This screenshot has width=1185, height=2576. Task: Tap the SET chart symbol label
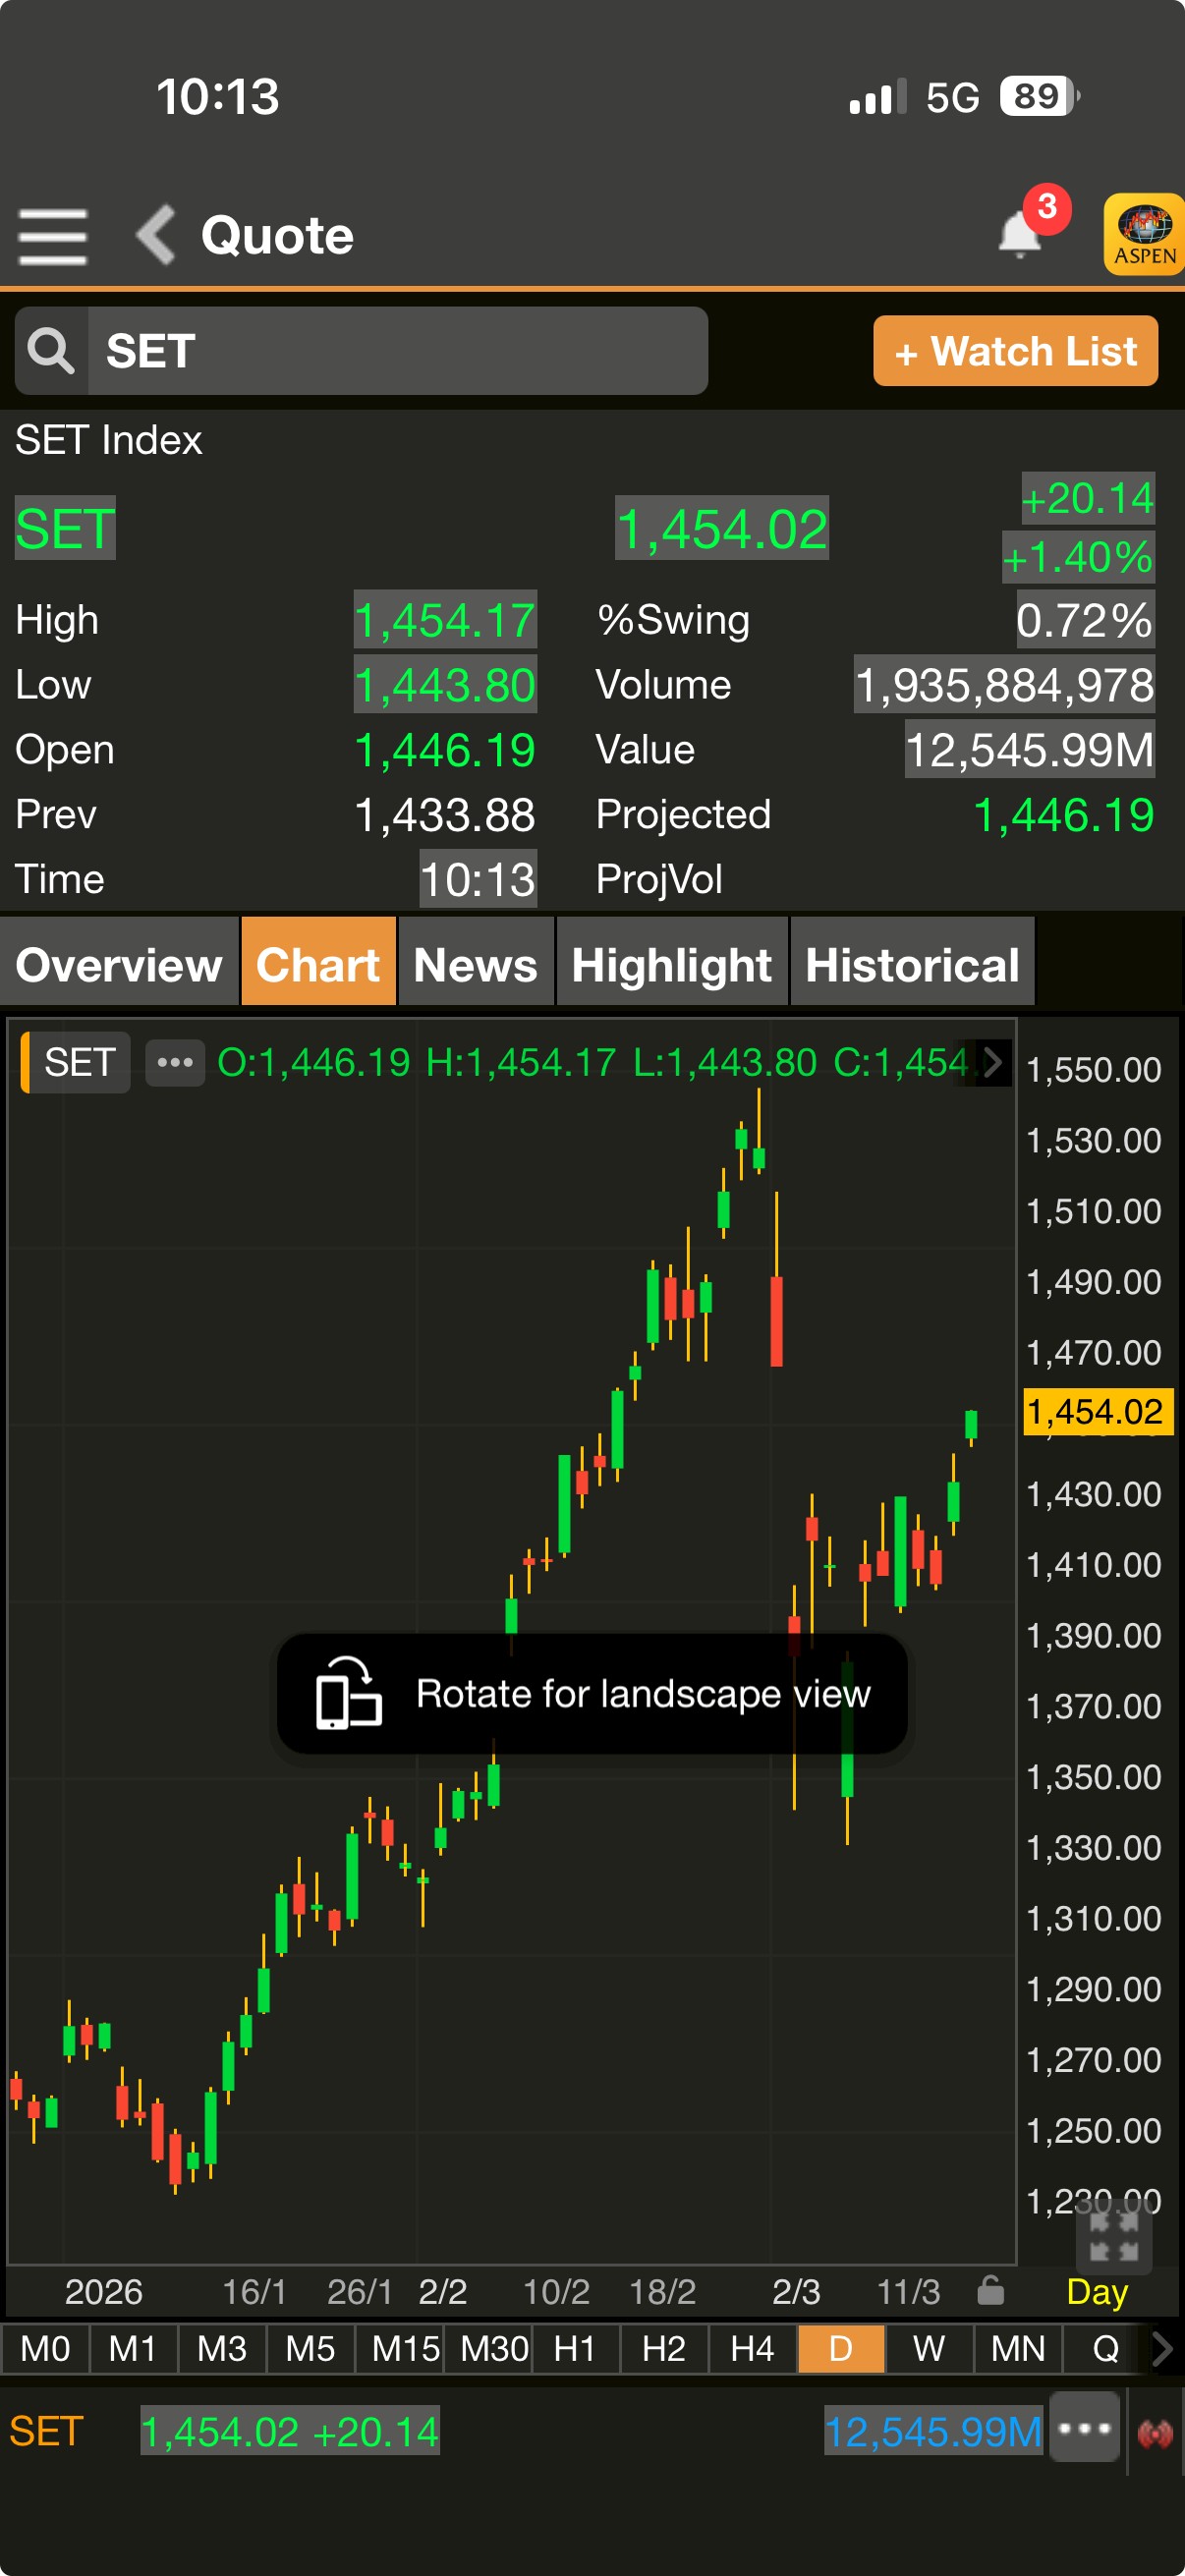tap(78, 1062)
